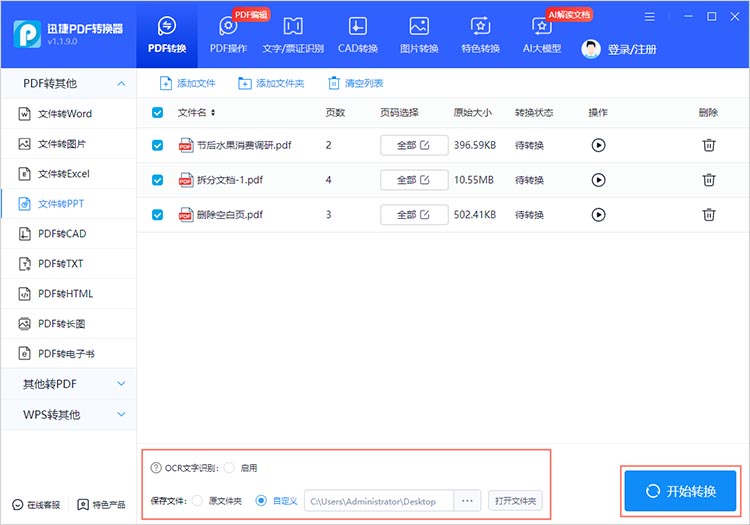
Task: Collapse the PDF转其他 sidebar section
Action: pos(121,83)
